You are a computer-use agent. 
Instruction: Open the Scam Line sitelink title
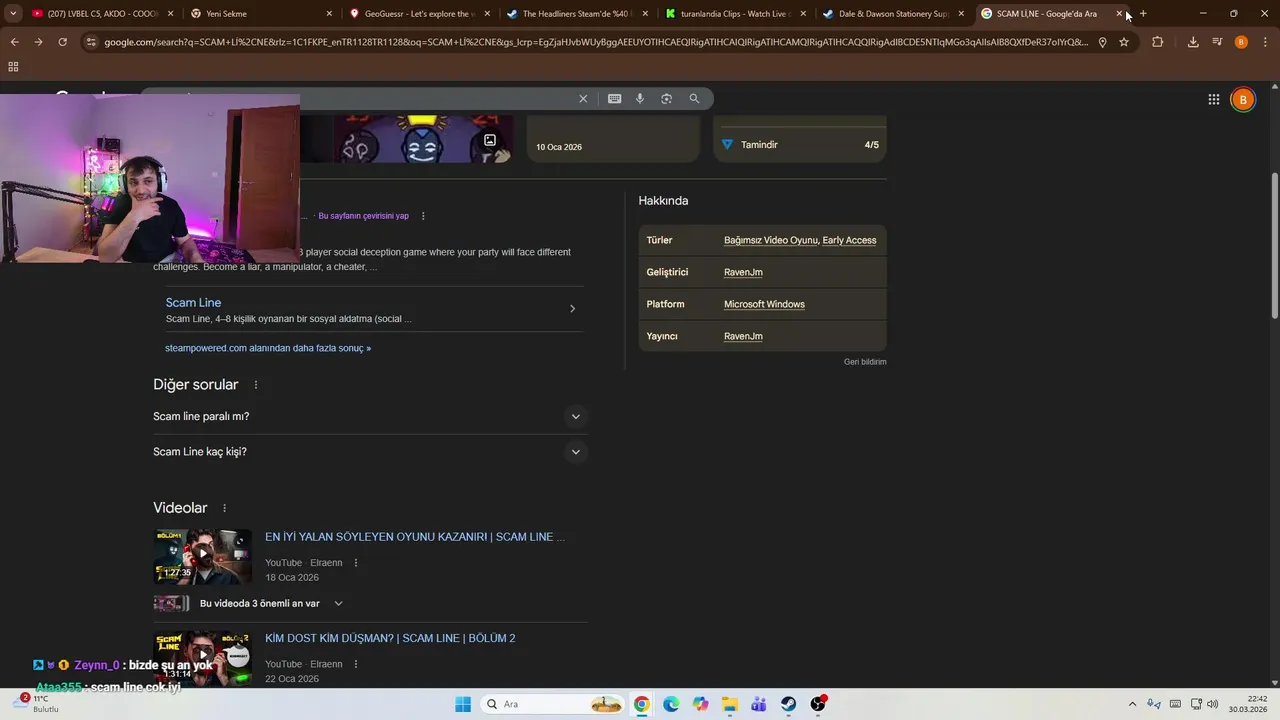[x=193, y=303]
